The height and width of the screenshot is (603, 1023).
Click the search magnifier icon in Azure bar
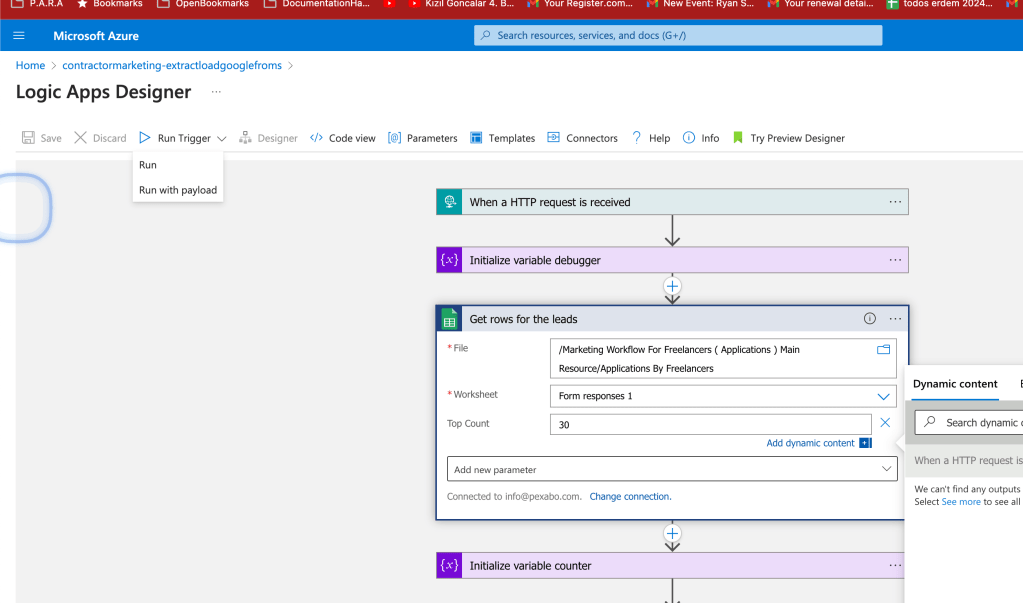click(485, 35)
